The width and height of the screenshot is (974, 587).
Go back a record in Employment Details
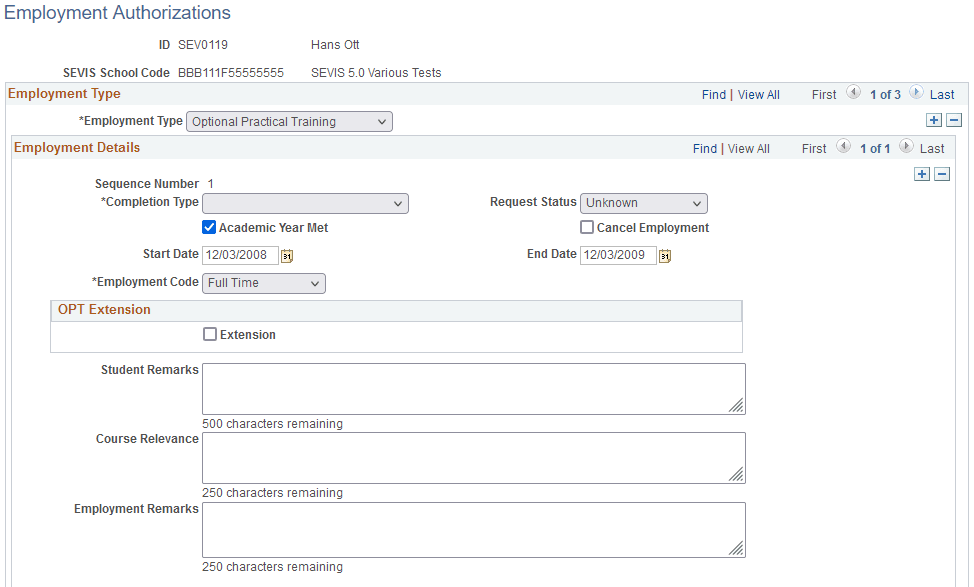coord(843,147)
